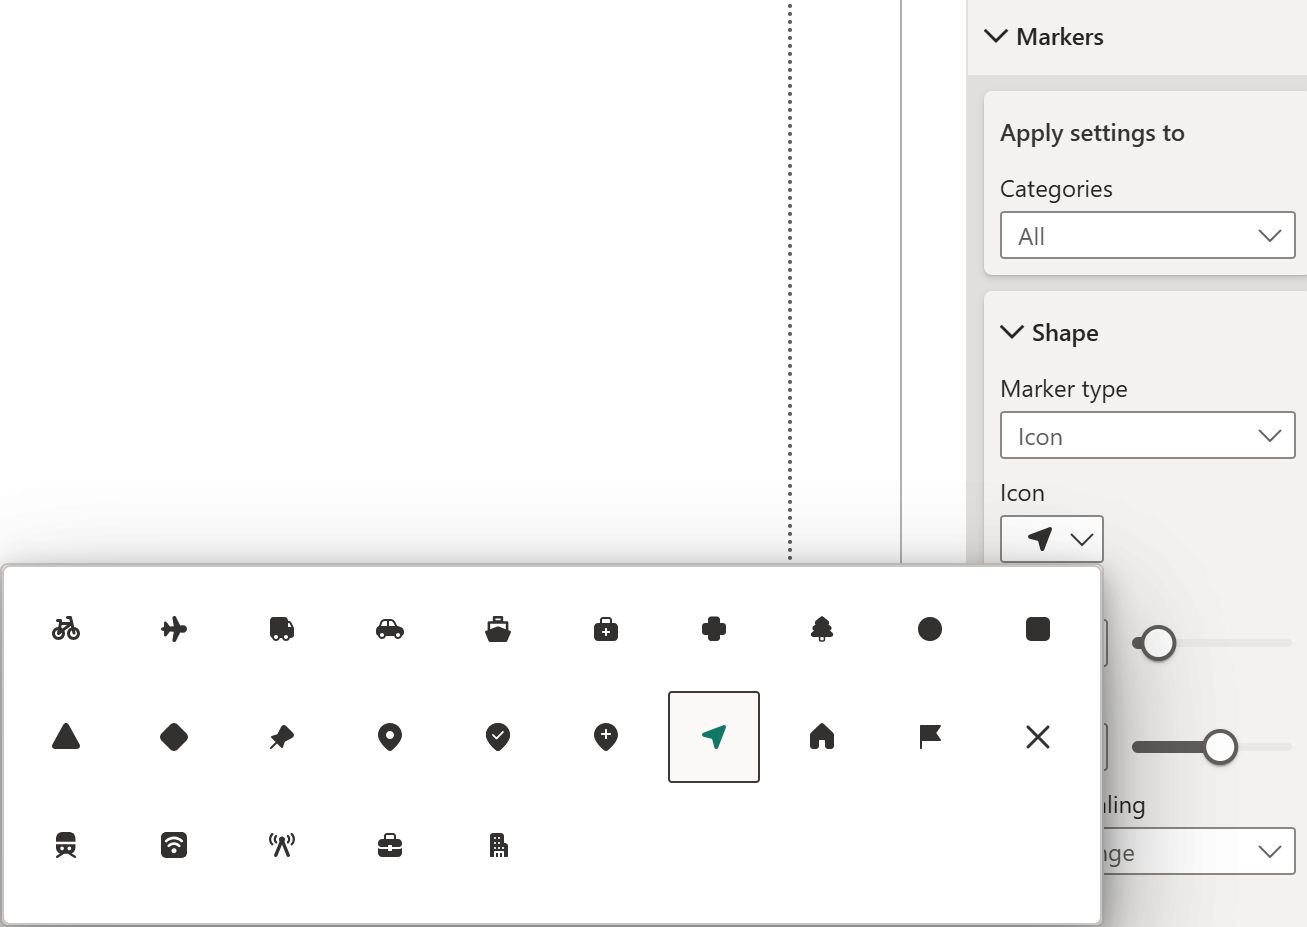Click the upper slider handle
The width and height of the screenshot is (1307, 927).
(1158, 644)
